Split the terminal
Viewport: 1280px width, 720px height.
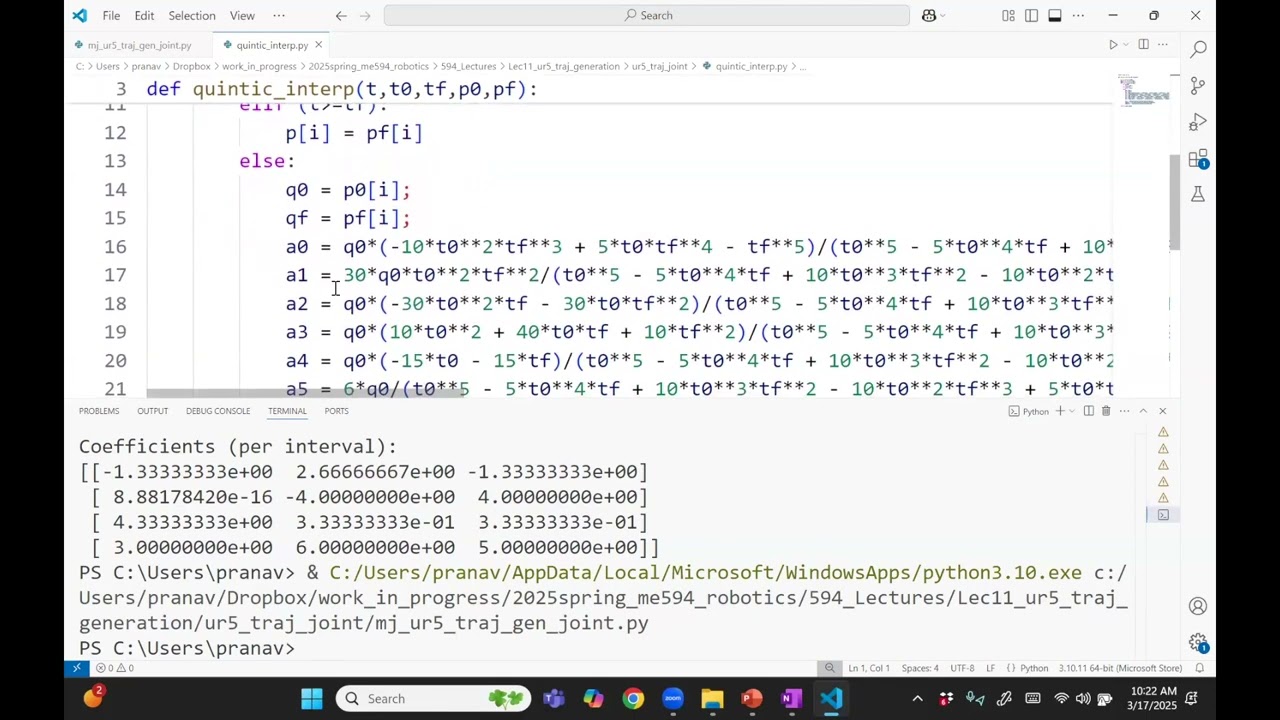[x=1088, y=411]
